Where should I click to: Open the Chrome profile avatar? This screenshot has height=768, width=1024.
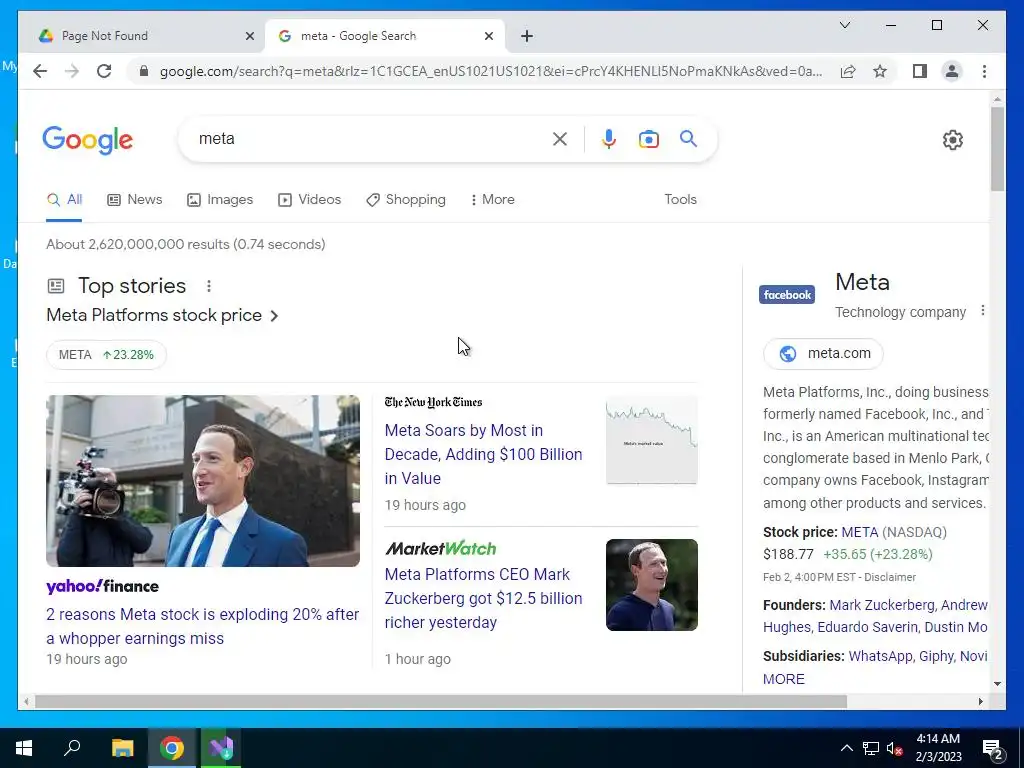coord(952,71)
